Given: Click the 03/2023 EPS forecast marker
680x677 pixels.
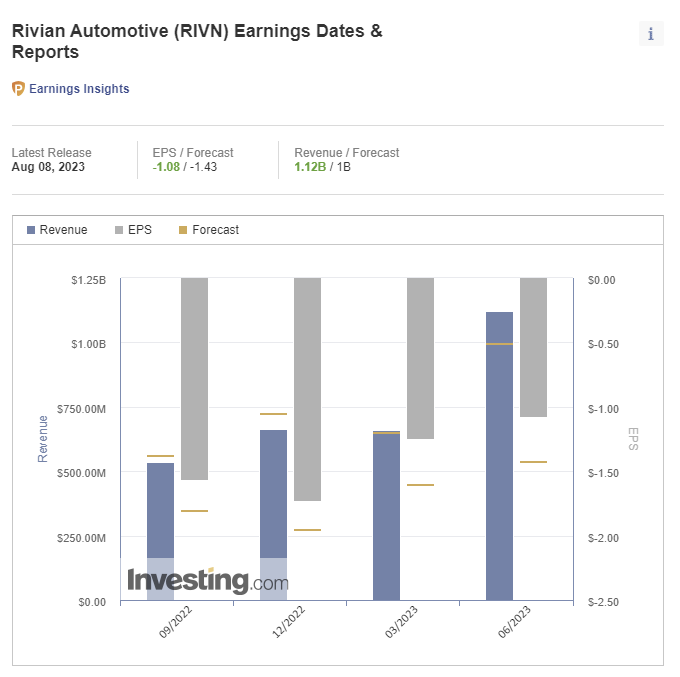Looking at the screenshot, I should pyautogui.click(x=420, y=485).
